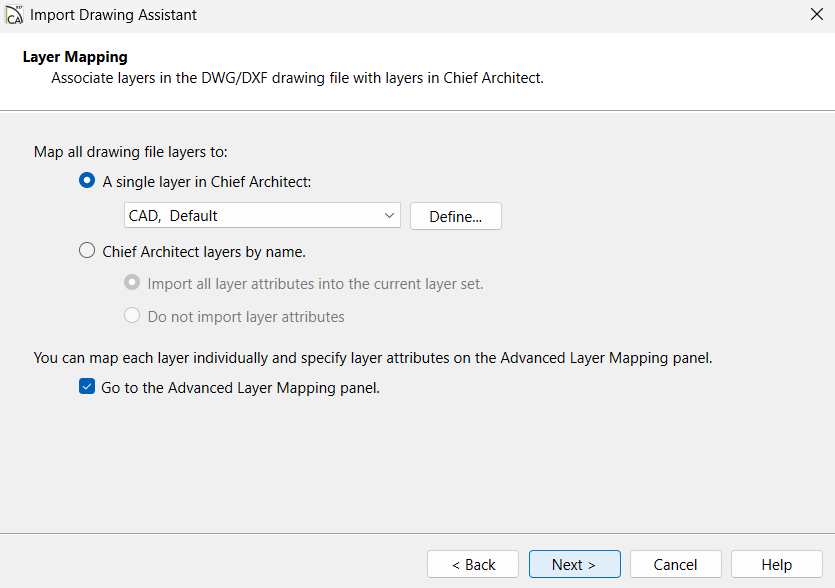Click the 'Import Drawing Assistant' title bar text
This screenshot has height=588, width=835.
[113, 15]
